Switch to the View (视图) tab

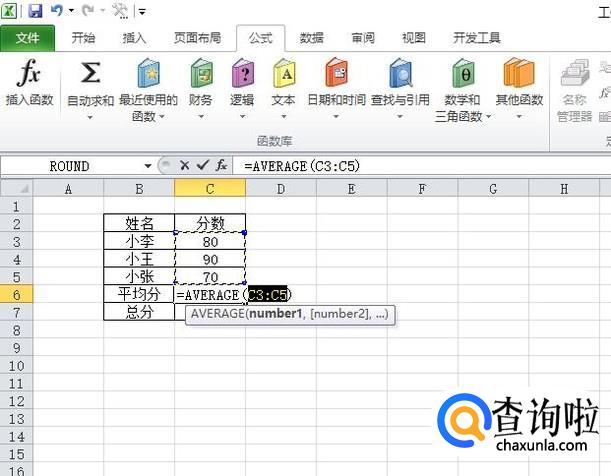coord(414,38)
